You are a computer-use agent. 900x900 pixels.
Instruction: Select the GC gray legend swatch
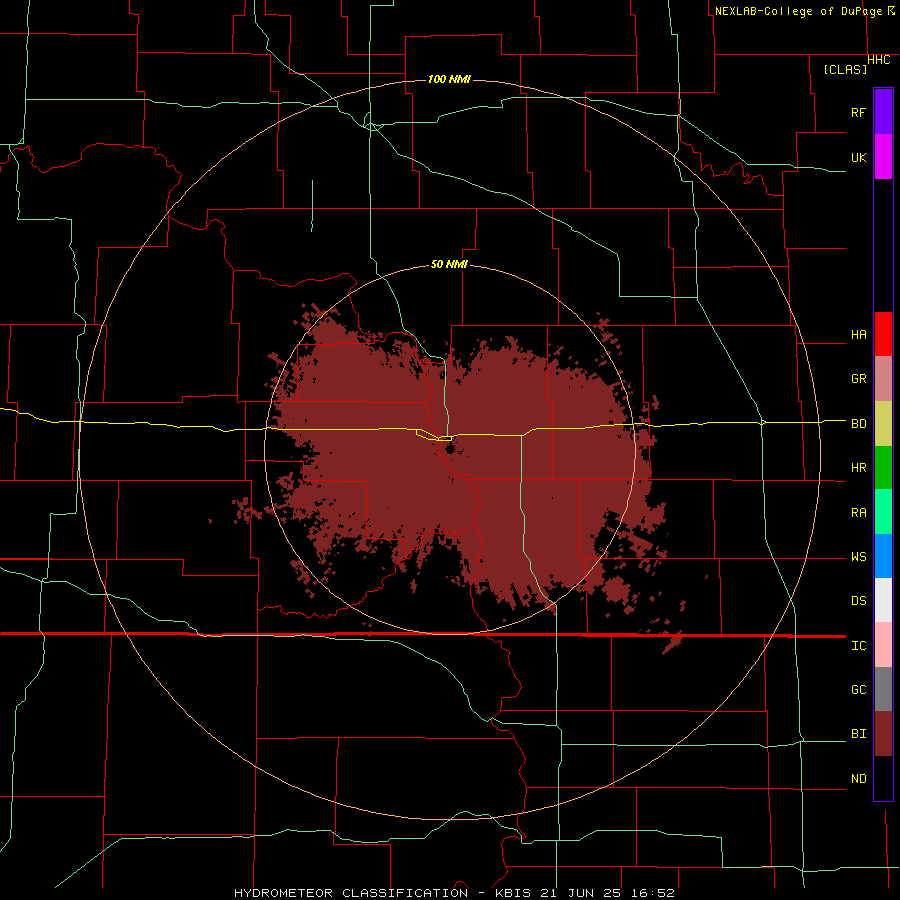tap(883, 689)
